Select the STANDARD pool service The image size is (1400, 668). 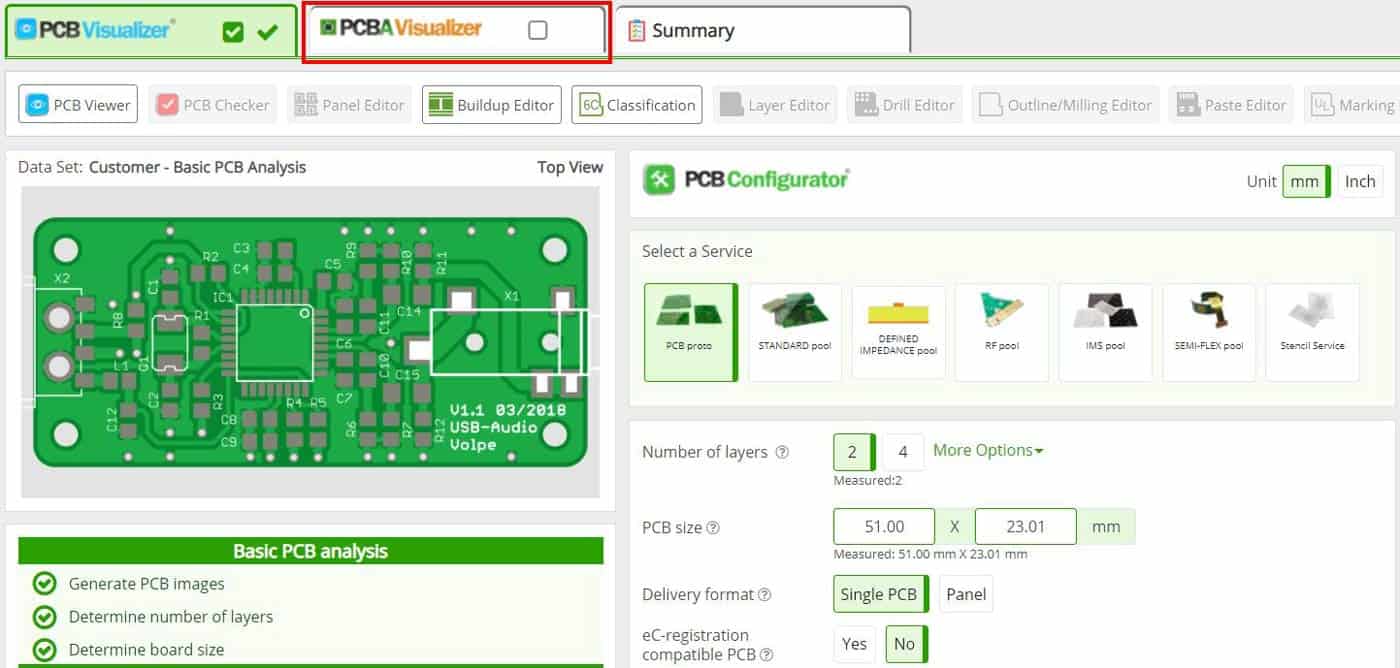click(x=795, y=332)
